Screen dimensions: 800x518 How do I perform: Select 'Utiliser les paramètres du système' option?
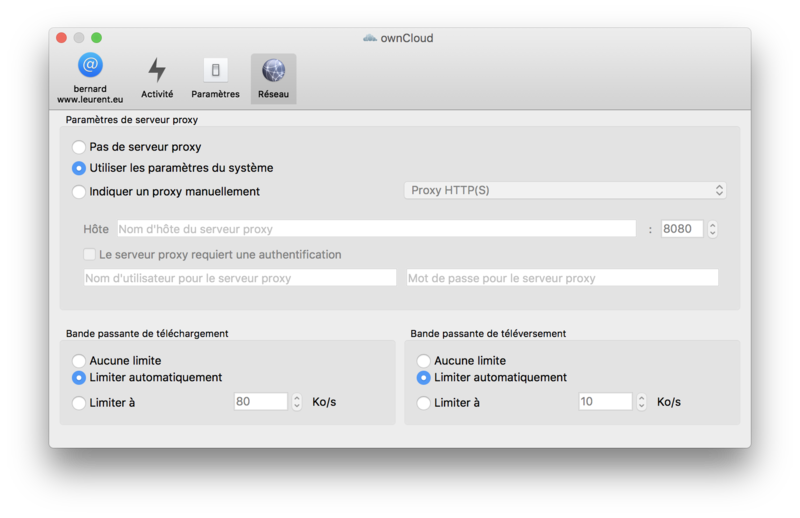click(x=80, y=168)
